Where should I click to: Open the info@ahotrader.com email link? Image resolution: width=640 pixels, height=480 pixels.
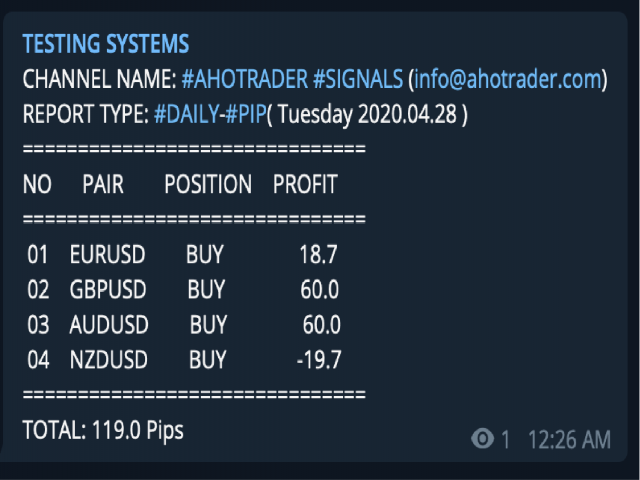(508, 79)
